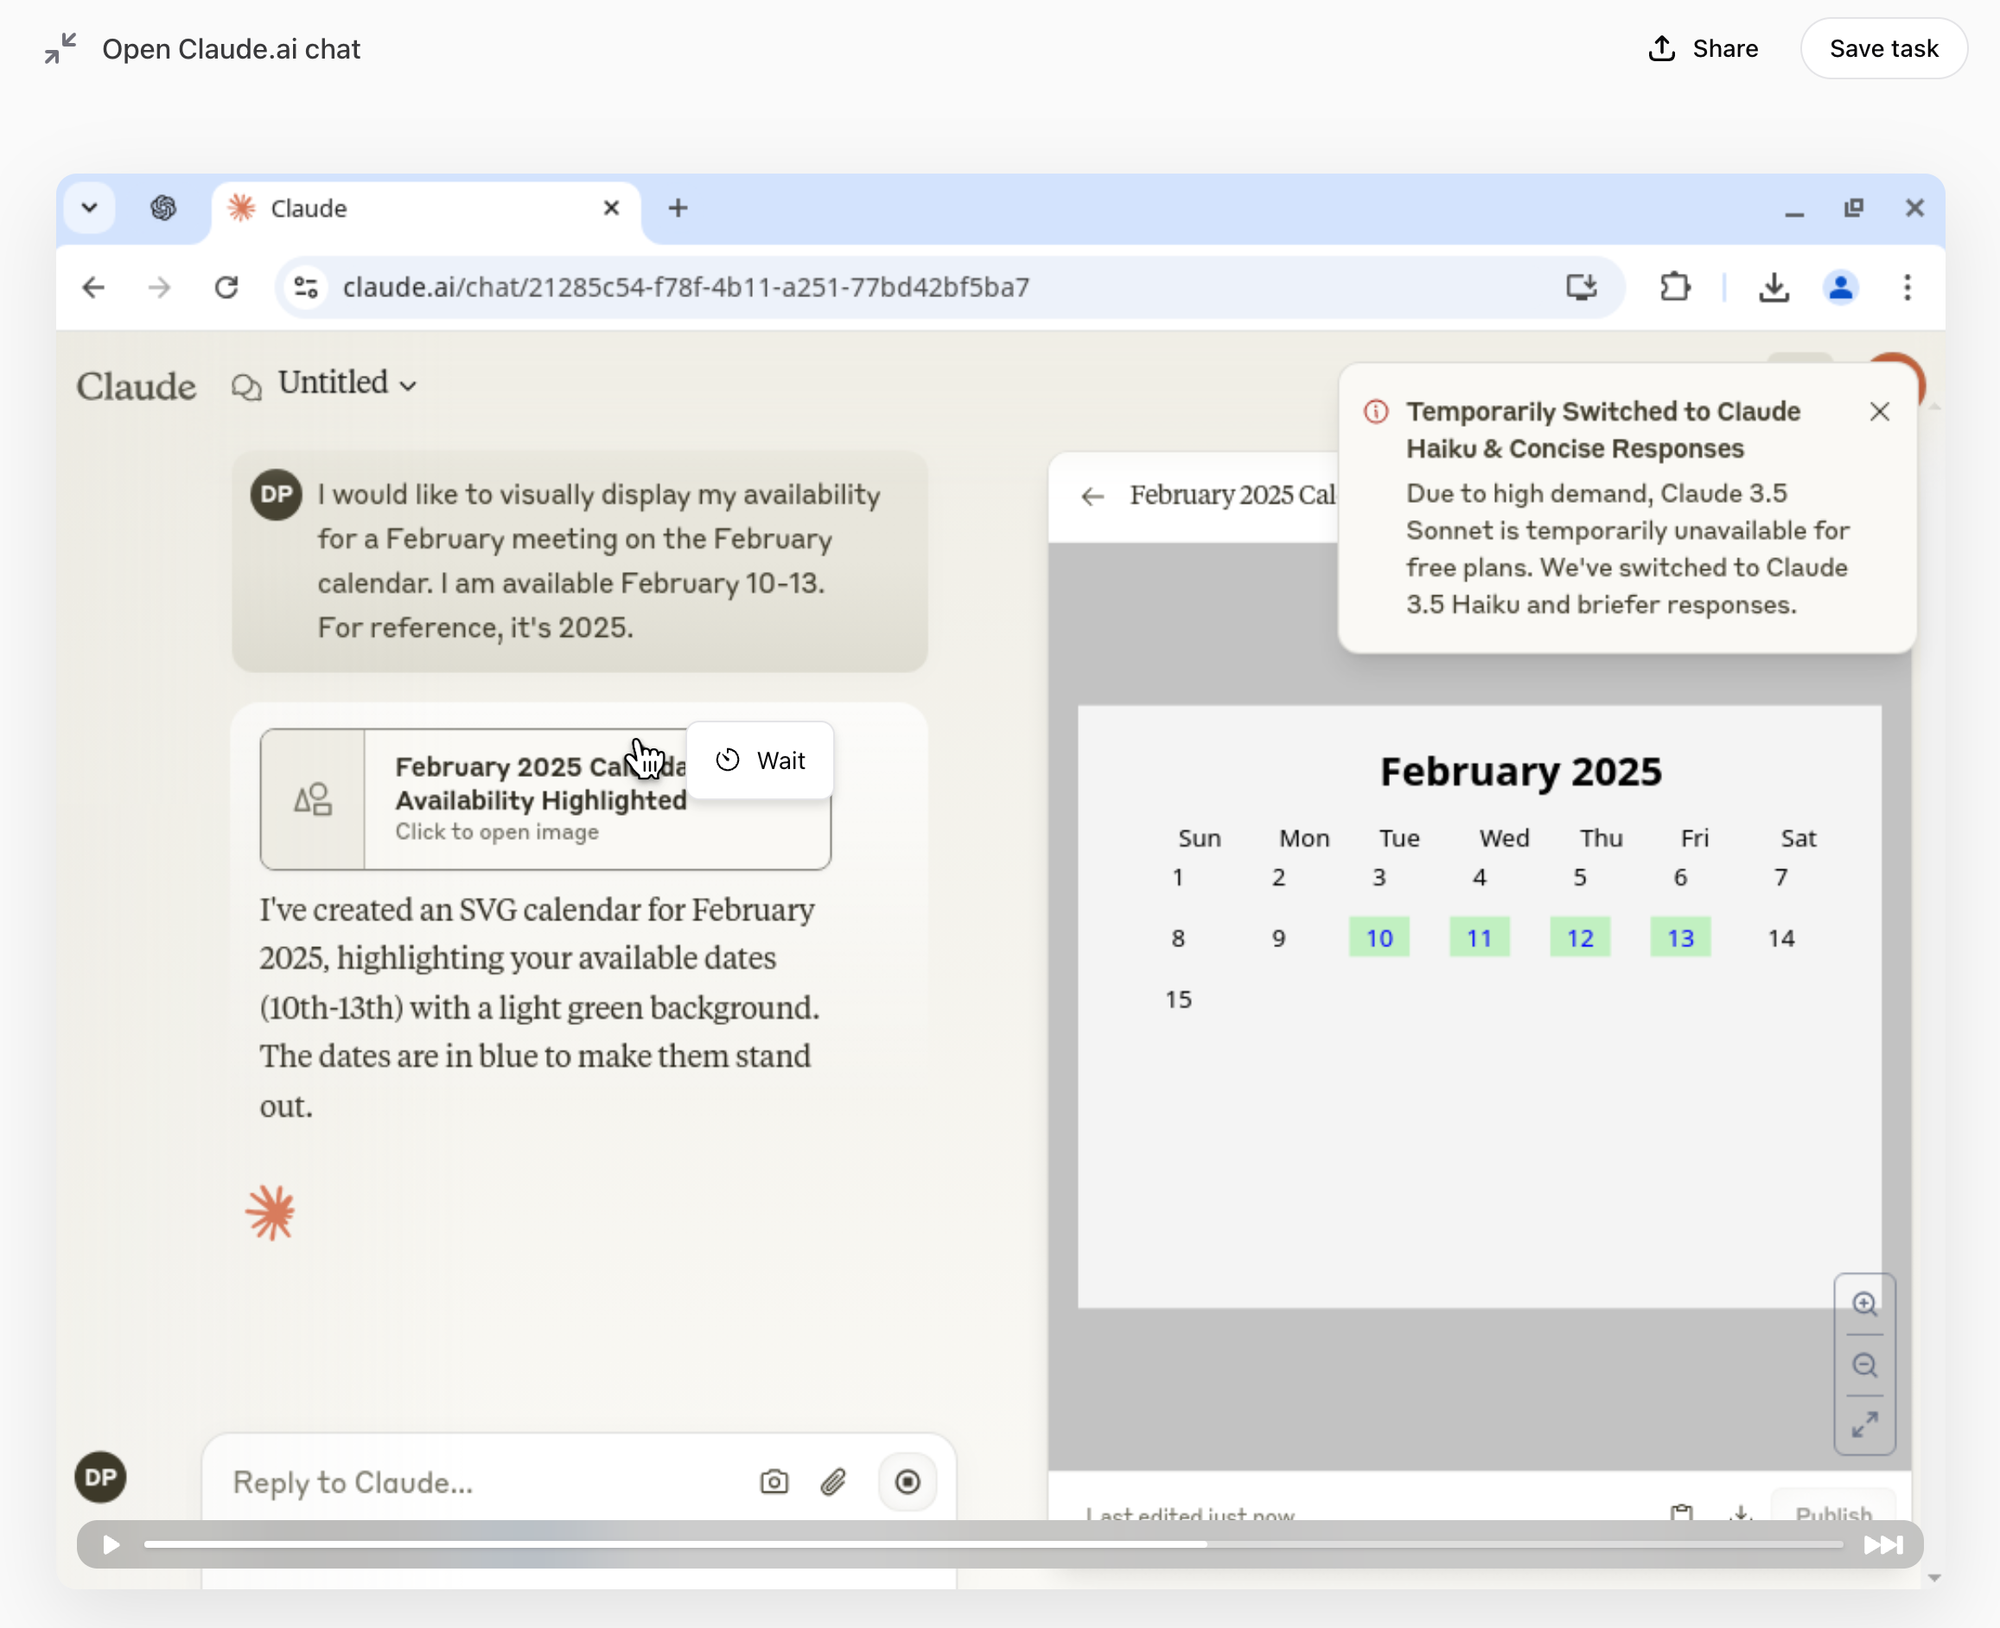Click the camera screenshot icon in reply box
This screenshot has height=1628, width=2000.
774,1481
